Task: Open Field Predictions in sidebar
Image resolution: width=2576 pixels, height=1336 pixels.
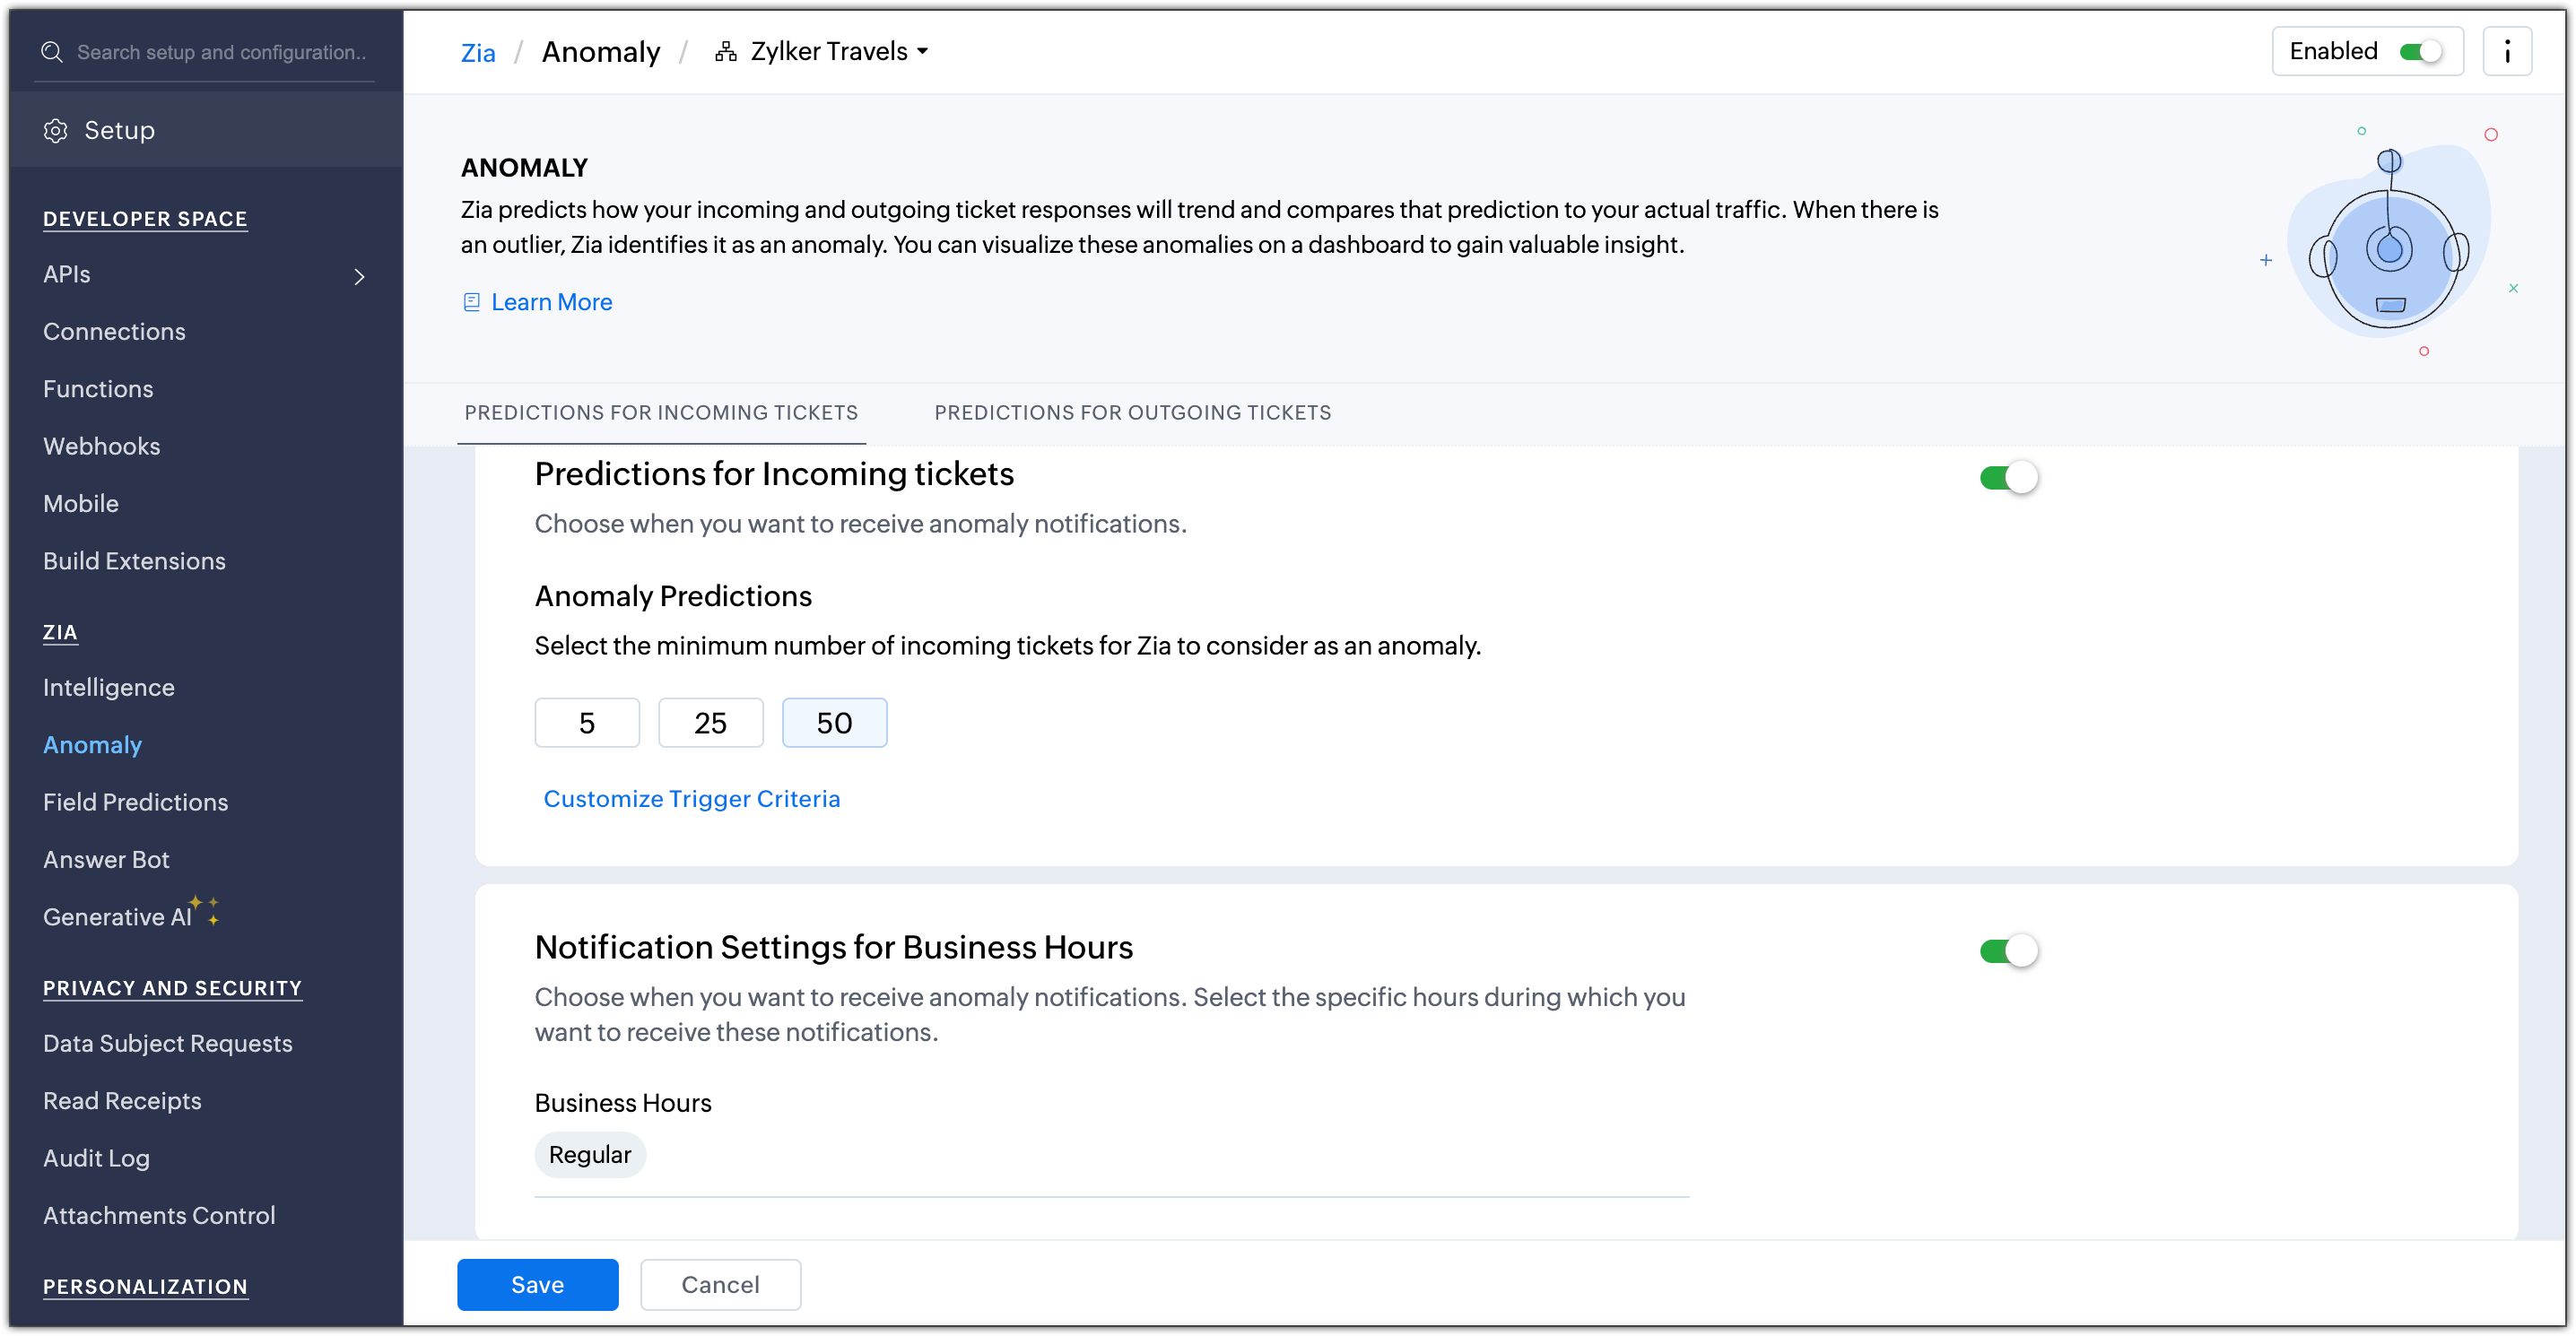Action: [x=136, y=802]
